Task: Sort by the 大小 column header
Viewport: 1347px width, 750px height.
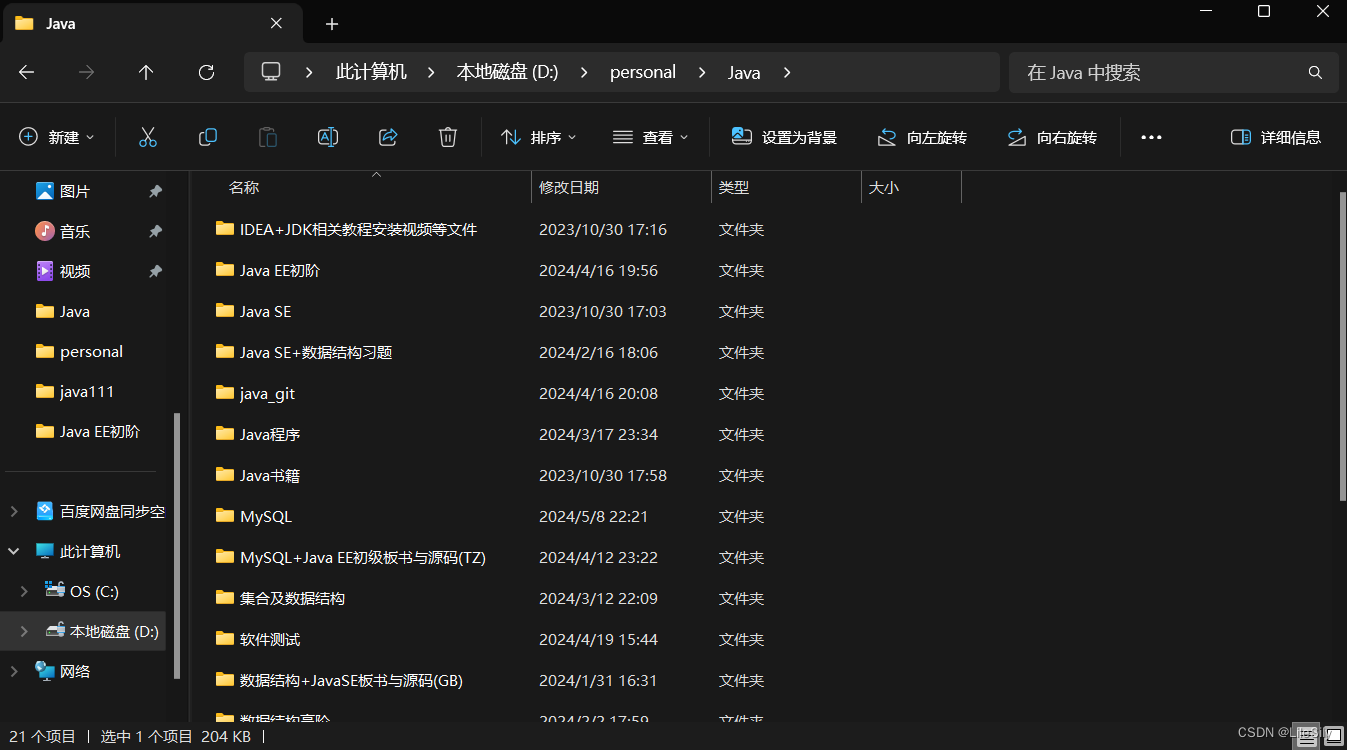Action: [x=911, y=187]
